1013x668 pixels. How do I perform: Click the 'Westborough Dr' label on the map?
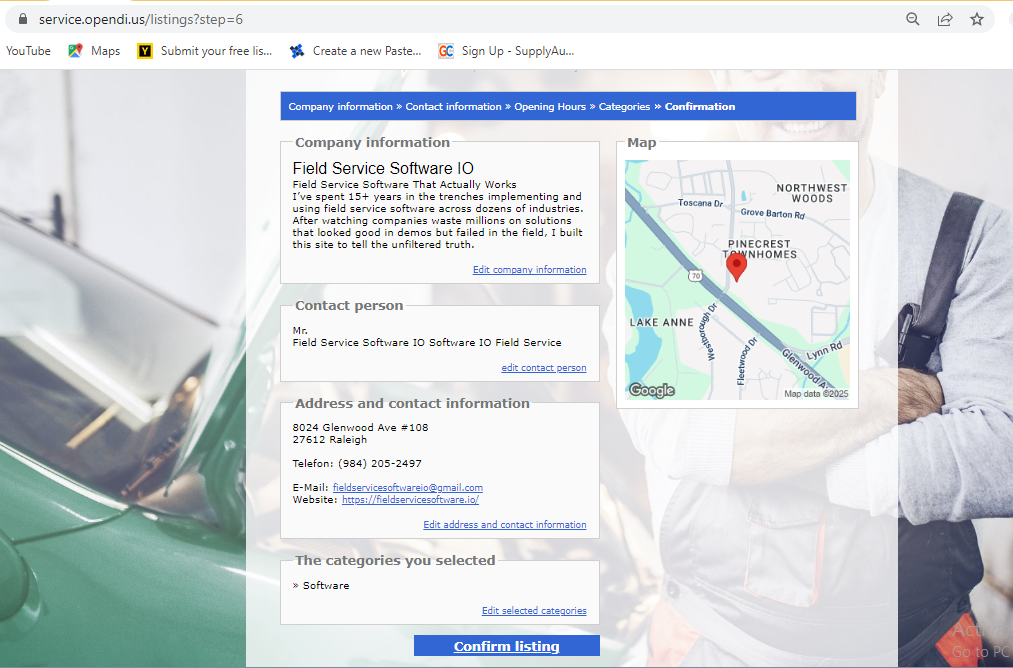pos(707,331)
